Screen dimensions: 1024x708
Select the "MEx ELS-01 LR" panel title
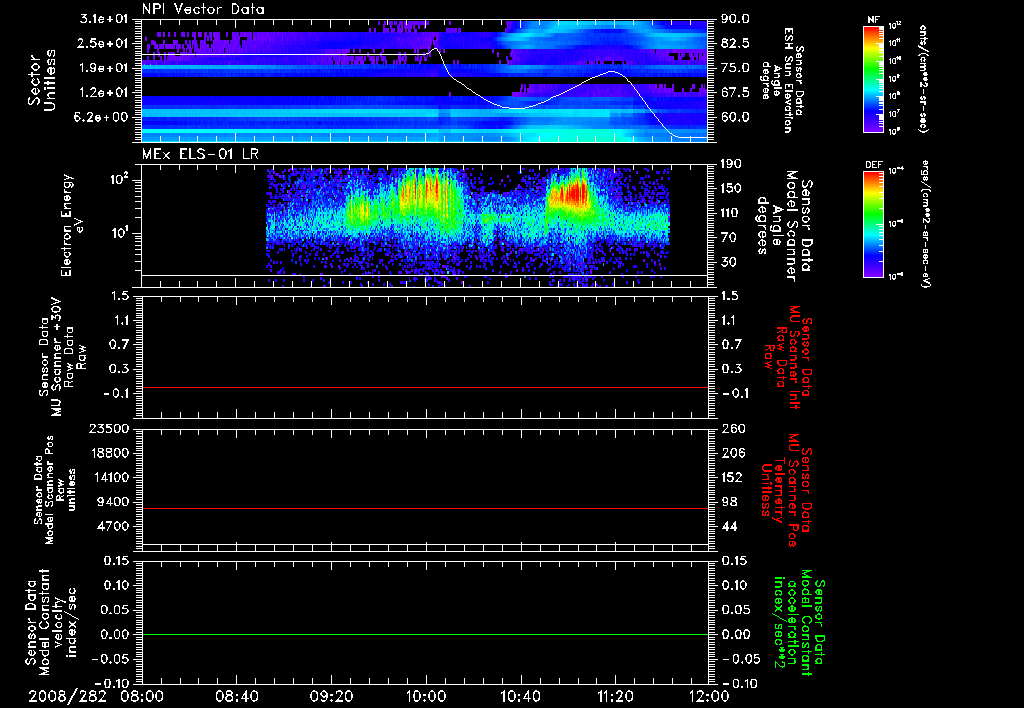(x=200, y=154)
